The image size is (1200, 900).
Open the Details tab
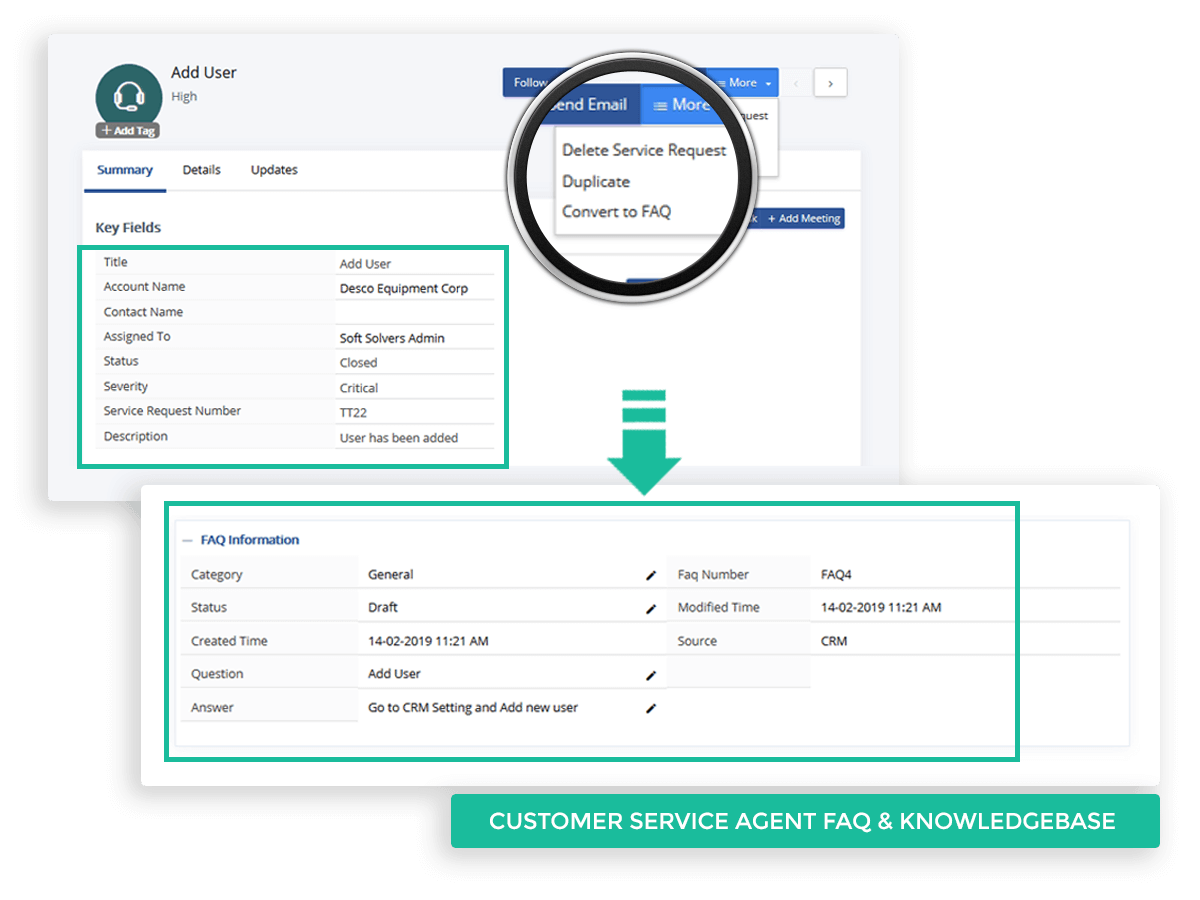pyautogui.click(x=201, y=170)
